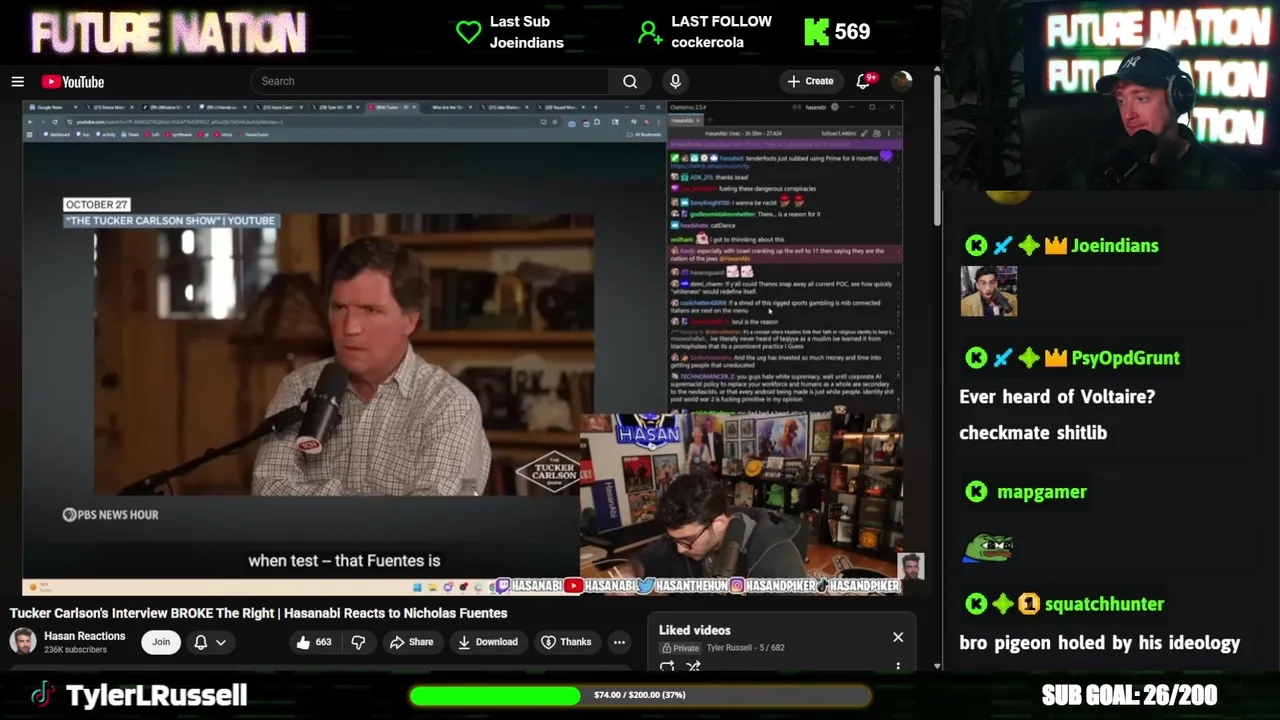Click the Pepe emote from mapgamer
1280x720 pixels.
click(x=988, y=548)
